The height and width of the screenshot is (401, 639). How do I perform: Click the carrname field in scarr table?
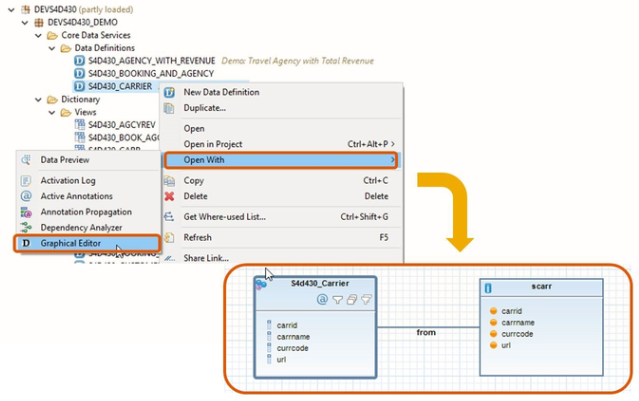[x=520, y=322]
